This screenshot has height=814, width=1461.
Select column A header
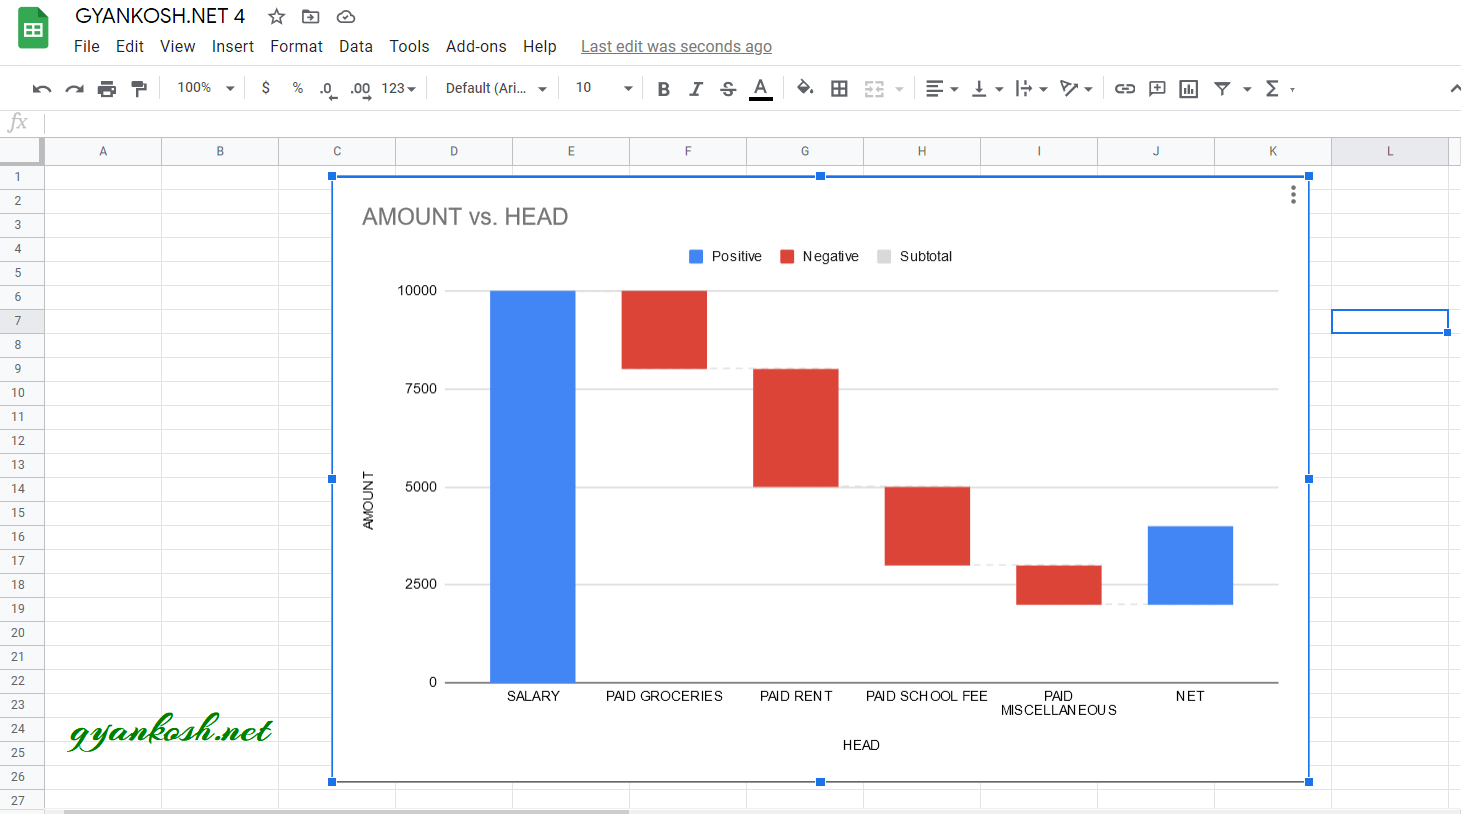point(103,151)
